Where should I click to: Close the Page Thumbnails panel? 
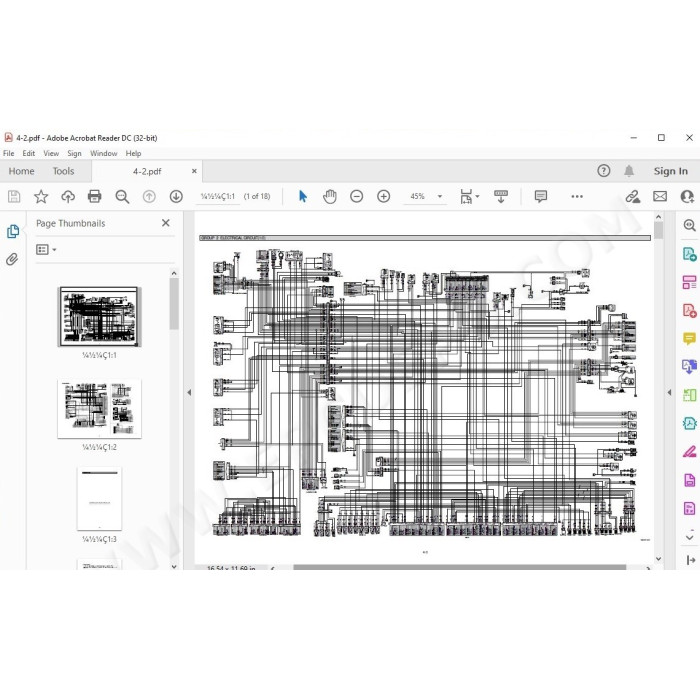[x=166, y=223]
